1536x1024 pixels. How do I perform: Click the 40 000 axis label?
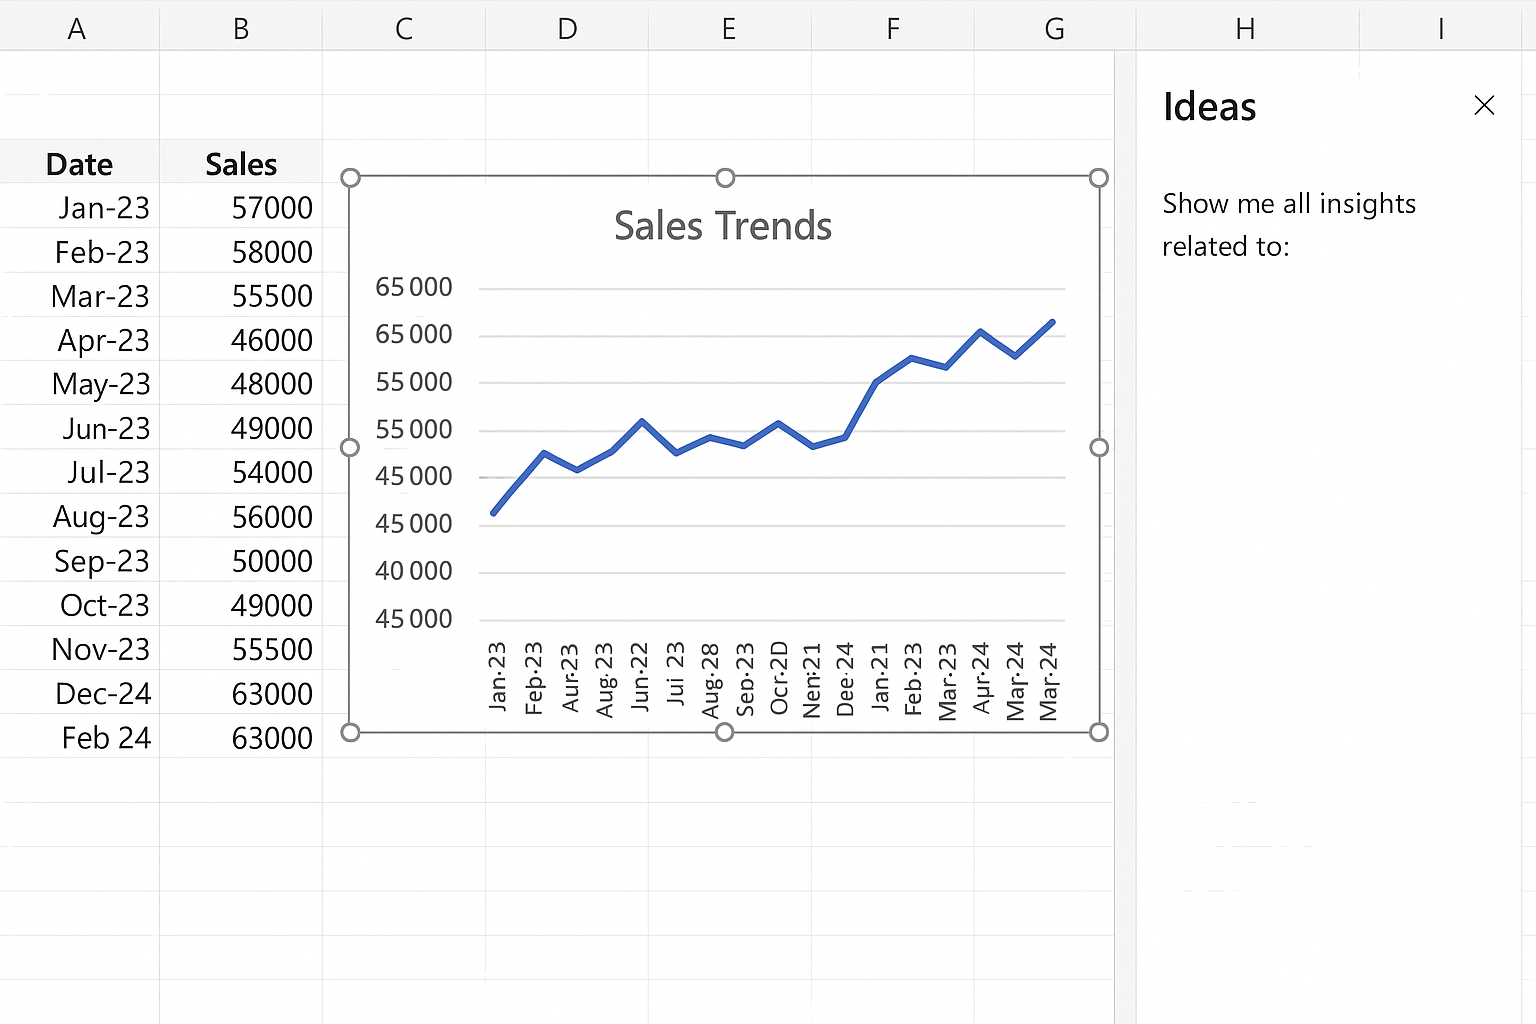413,571
